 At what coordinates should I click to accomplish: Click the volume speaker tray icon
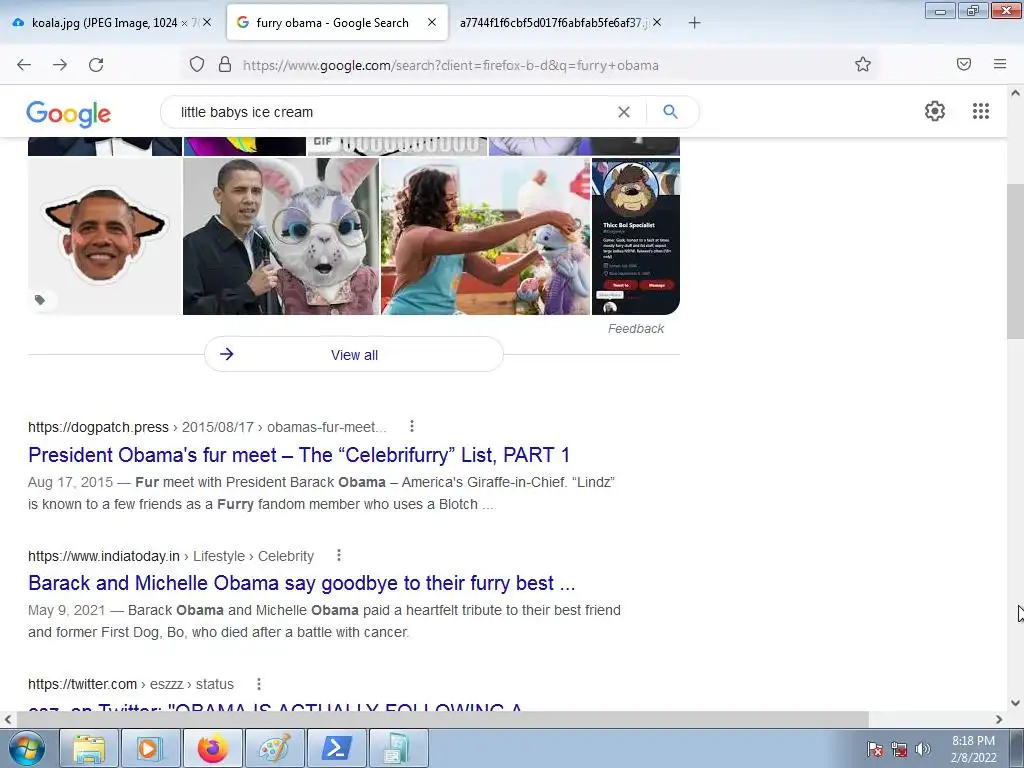tap(922, 749)
